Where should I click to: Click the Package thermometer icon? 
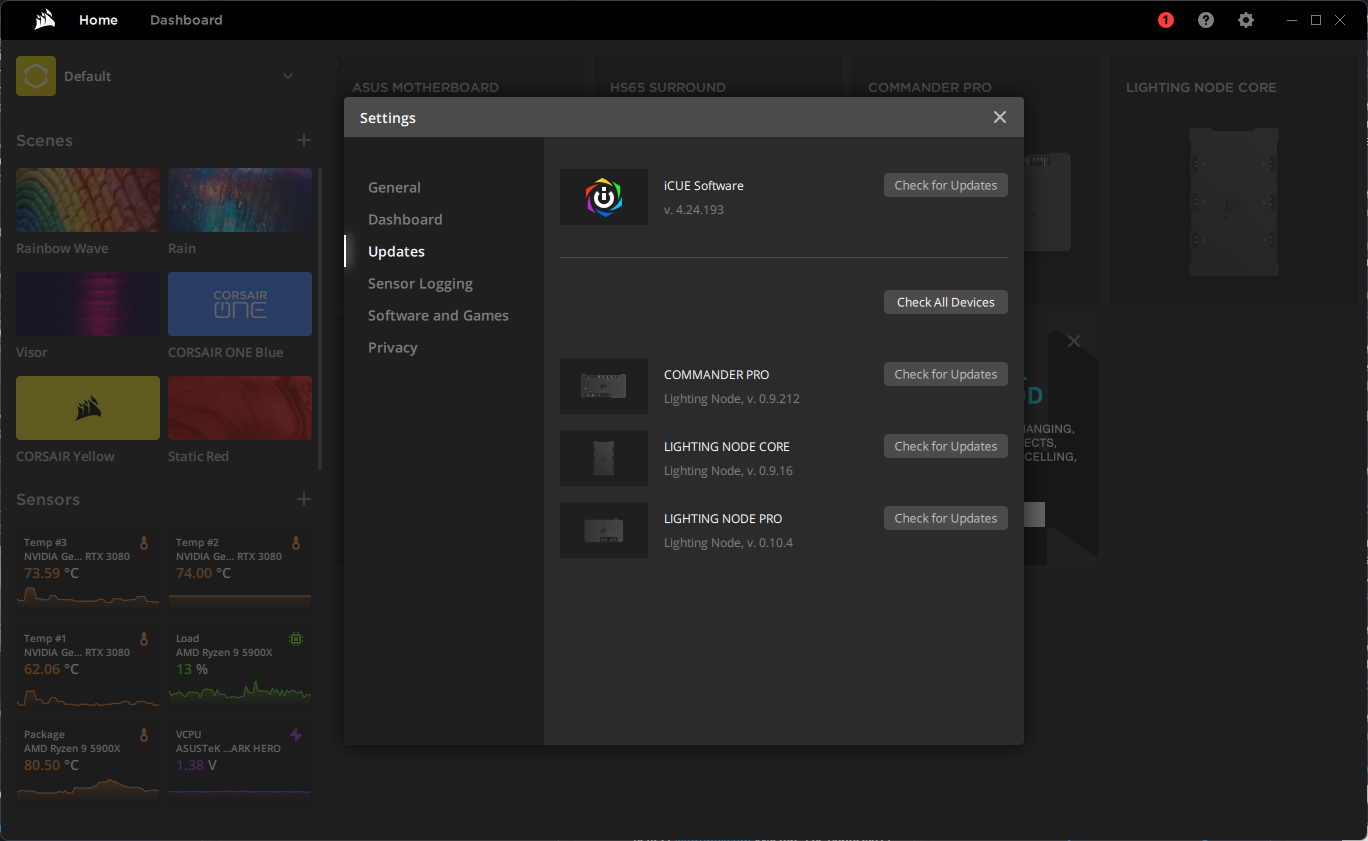pyautogui.click(x=143, y=735)
